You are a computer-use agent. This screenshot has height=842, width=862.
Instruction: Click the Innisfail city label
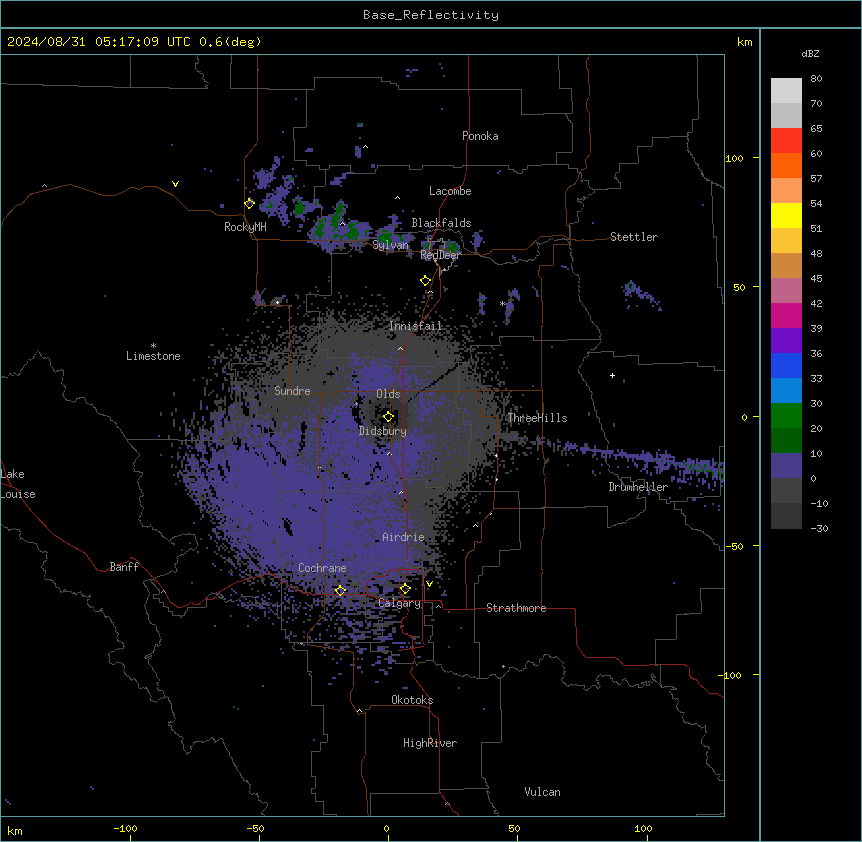[415, 326]
